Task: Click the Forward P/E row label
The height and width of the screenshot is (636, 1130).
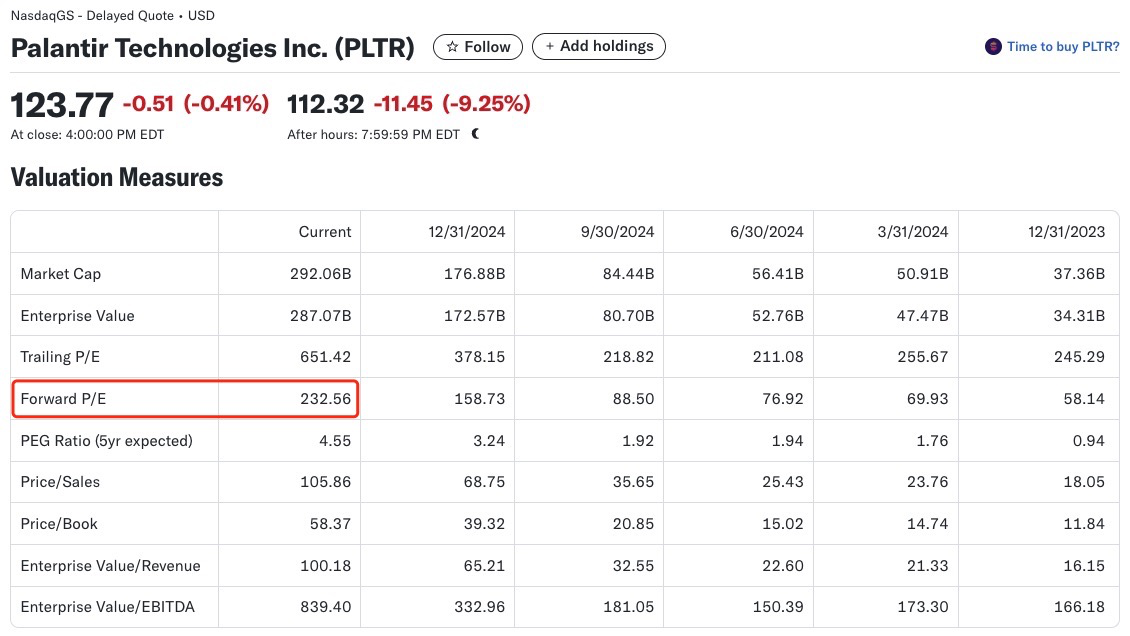Action: (63, 399)
